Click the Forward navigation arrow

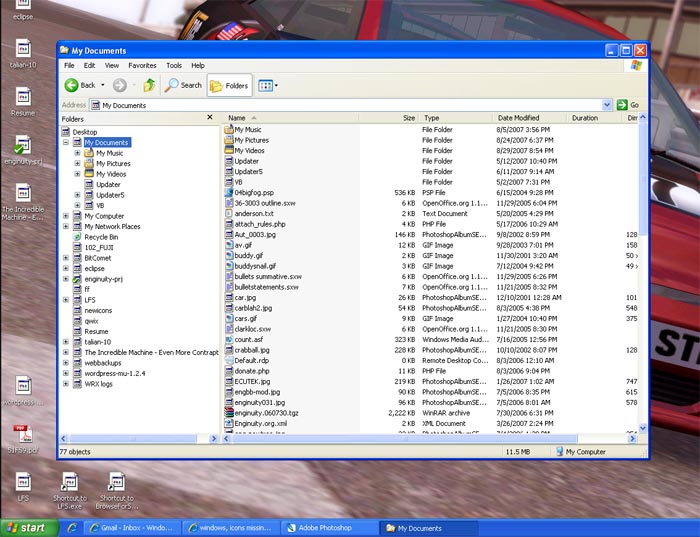(x=119, y=86)
